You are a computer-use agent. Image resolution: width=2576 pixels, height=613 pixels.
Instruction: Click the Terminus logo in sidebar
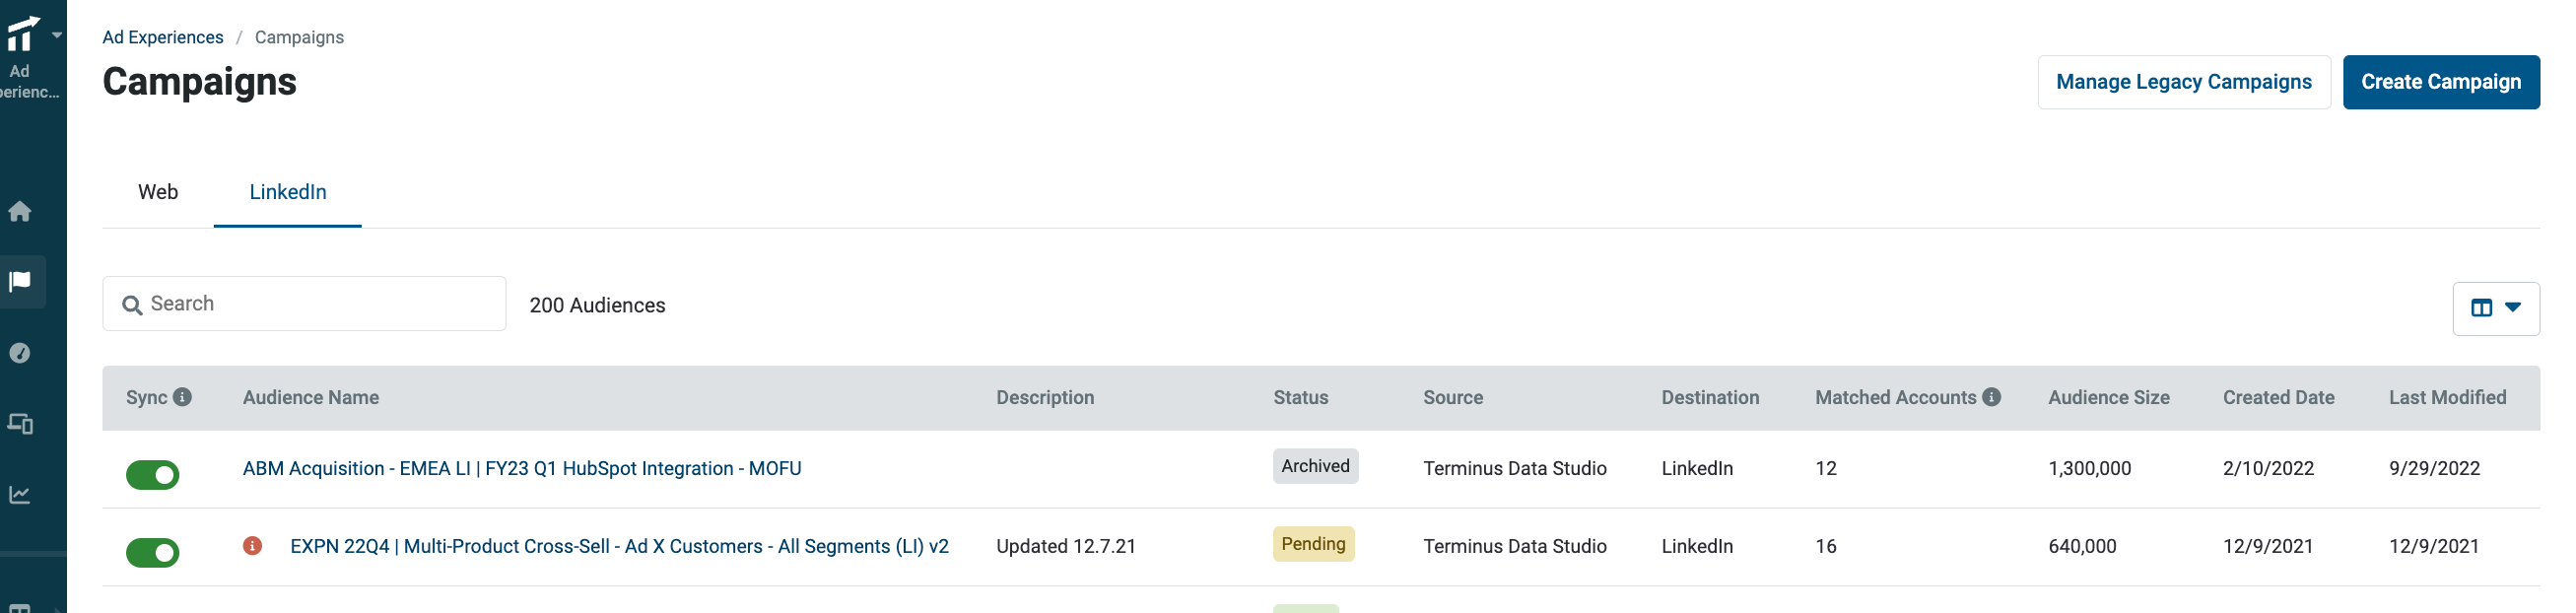pos(23,33)
